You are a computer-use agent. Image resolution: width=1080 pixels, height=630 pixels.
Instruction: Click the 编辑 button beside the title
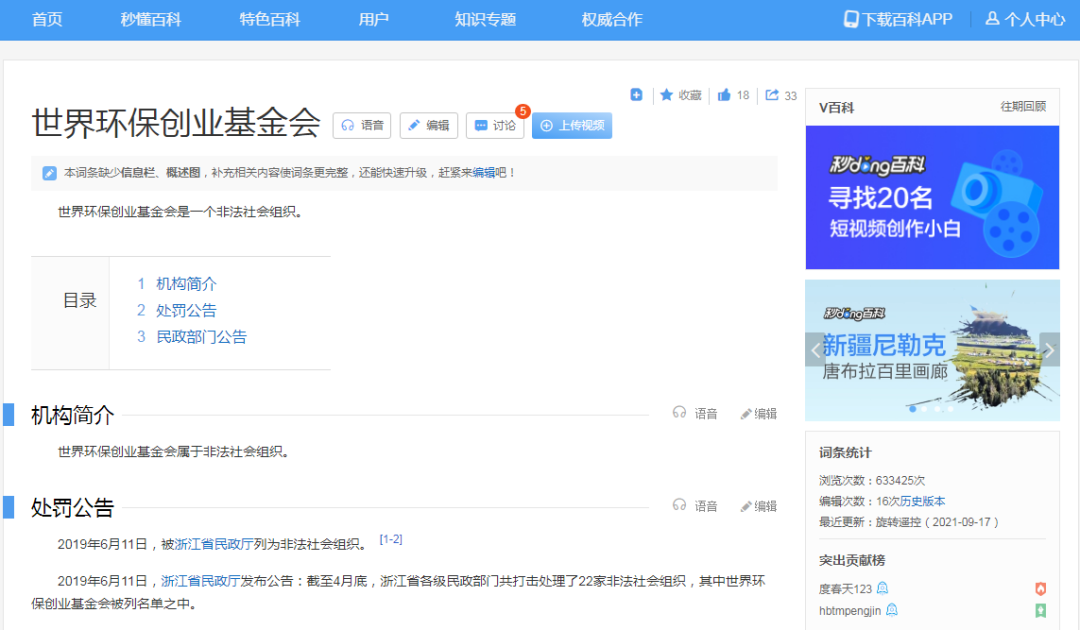[429, 125]
